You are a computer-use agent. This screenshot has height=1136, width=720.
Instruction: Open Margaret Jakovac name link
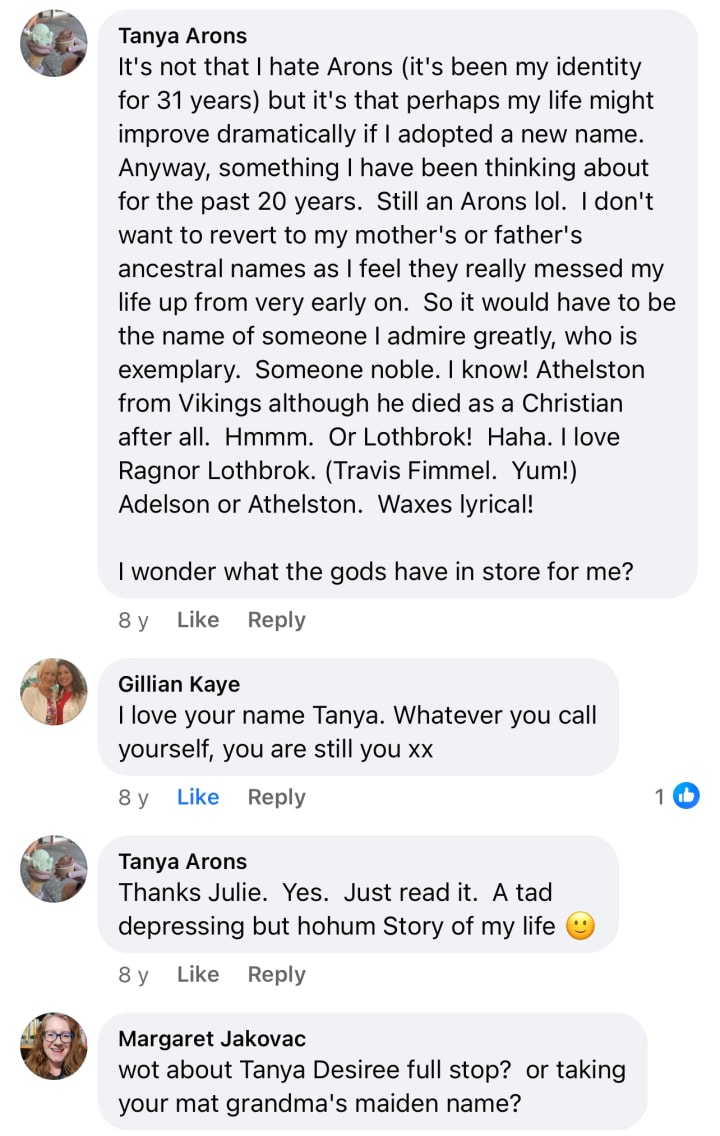pos(211,1039)
